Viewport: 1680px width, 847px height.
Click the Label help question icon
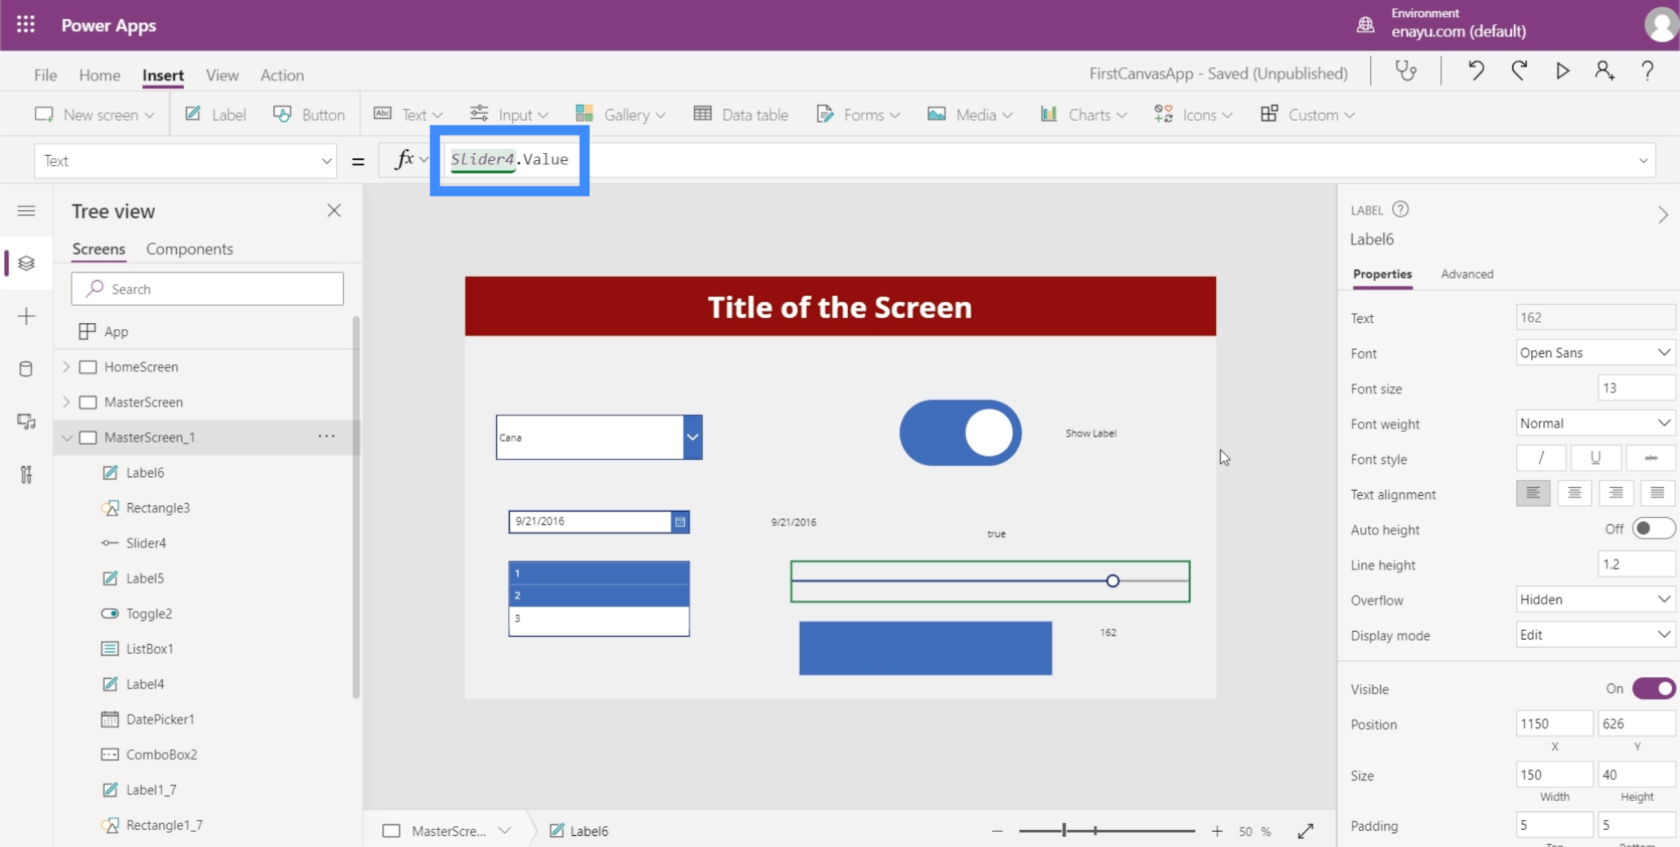point(1401,209)
